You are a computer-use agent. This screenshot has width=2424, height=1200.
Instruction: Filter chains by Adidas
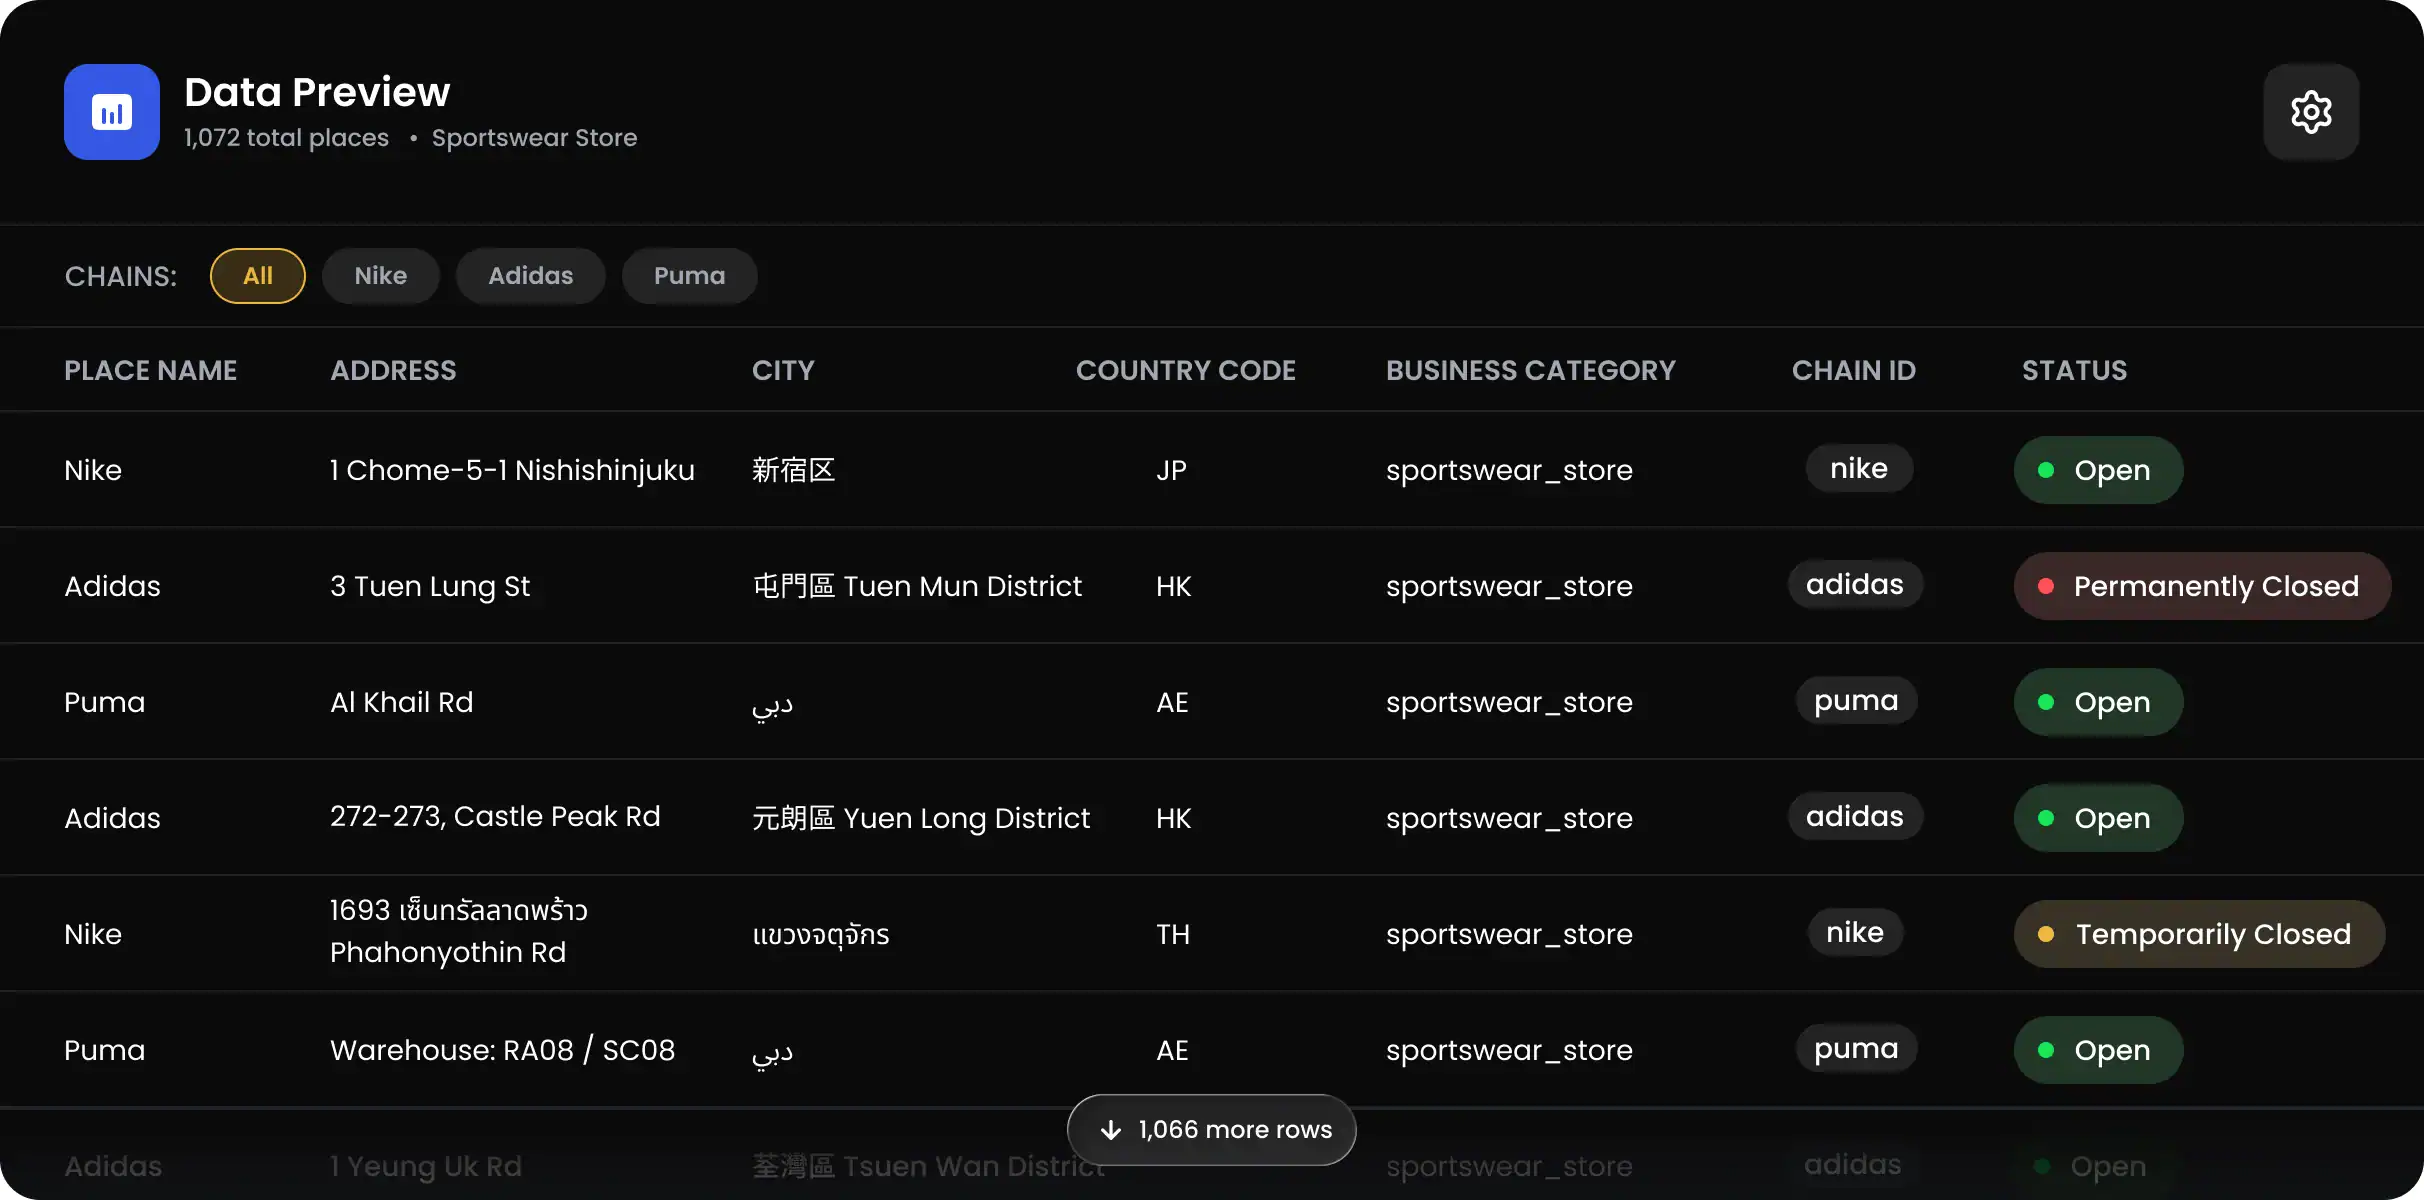pos(531,276)
